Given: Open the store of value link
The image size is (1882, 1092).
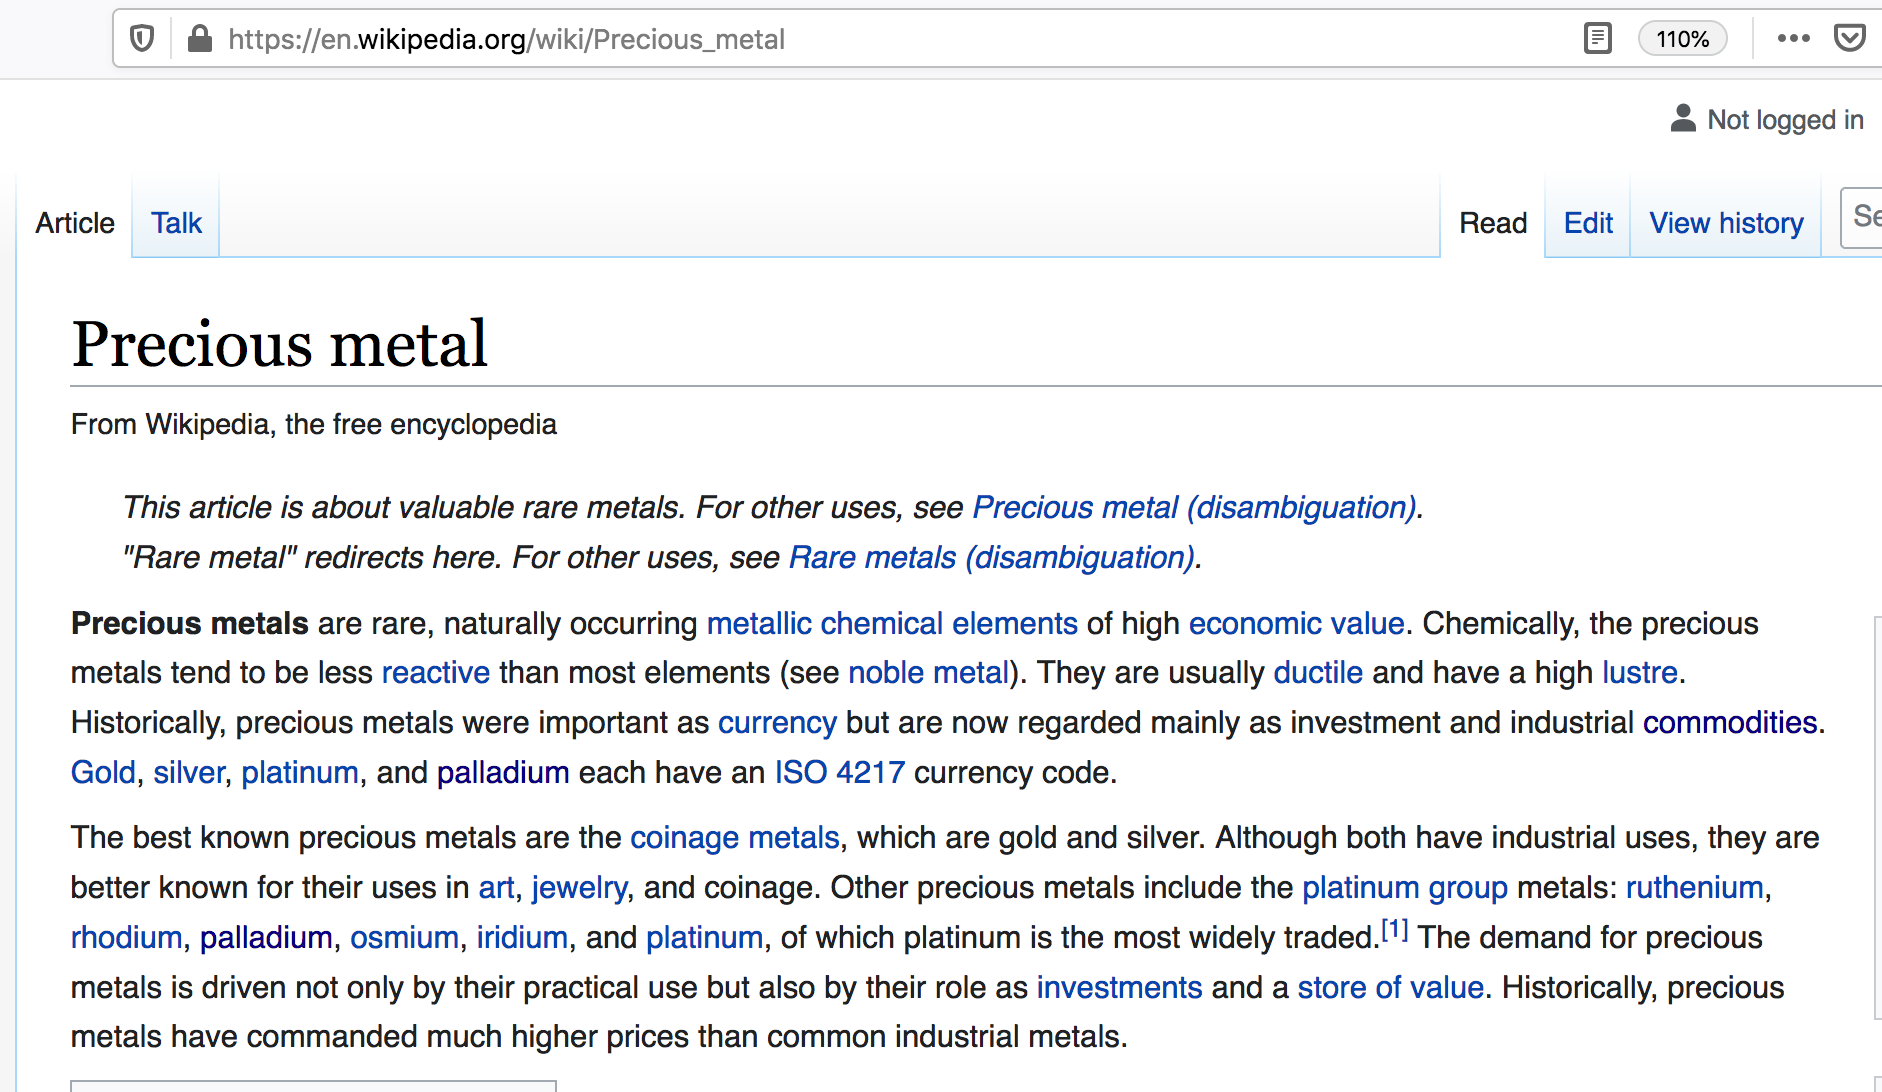Looking at the screenshot, I should (x=1391, y=988).
